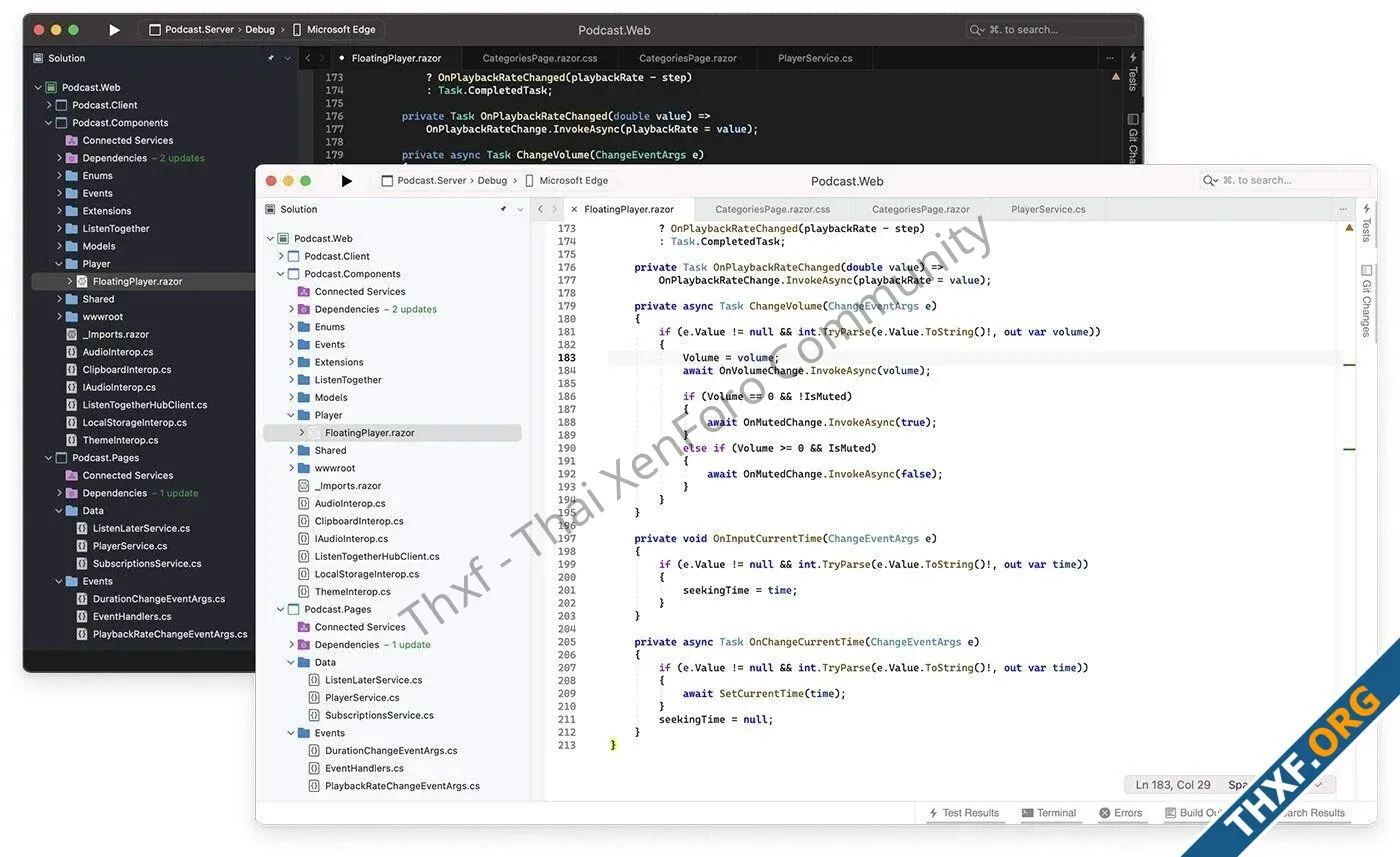The image size is (1400, 857).
Task: Collapse the Data folder in light window
Action: [291, 662]
